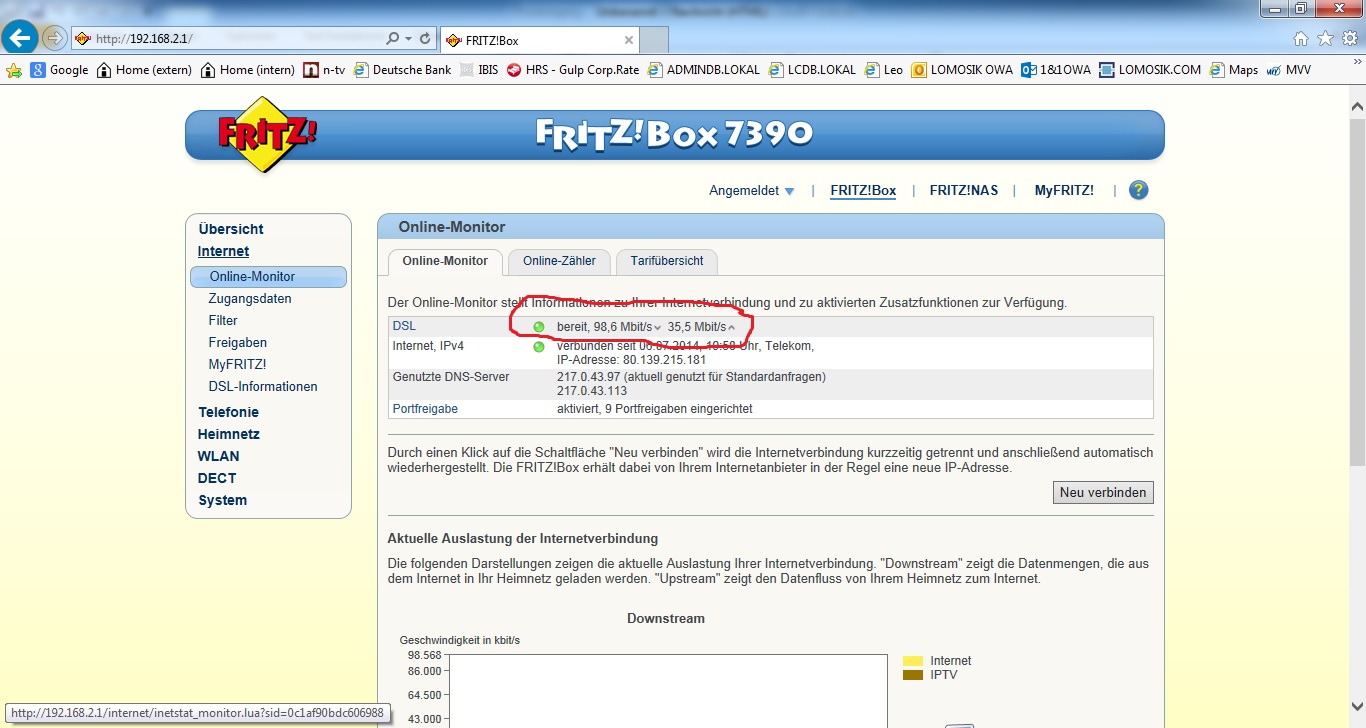Open Zugangsdaten in the sidebar
Screen dimensions: 1366x728
pyautogui.click(x=250, y=299)
